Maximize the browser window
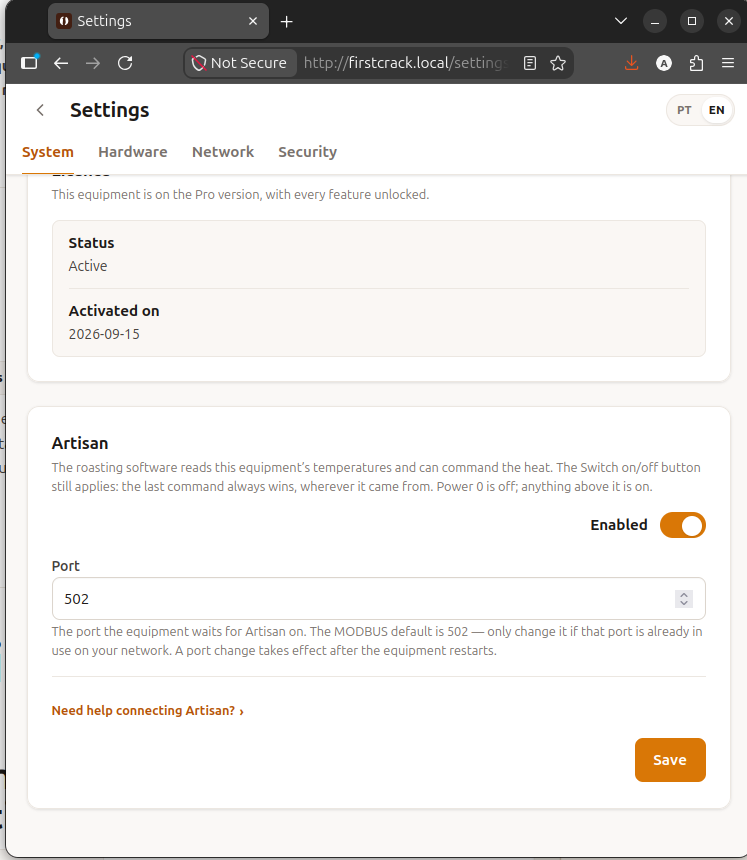Screen dimensions: 747x860 coord(692,21)
